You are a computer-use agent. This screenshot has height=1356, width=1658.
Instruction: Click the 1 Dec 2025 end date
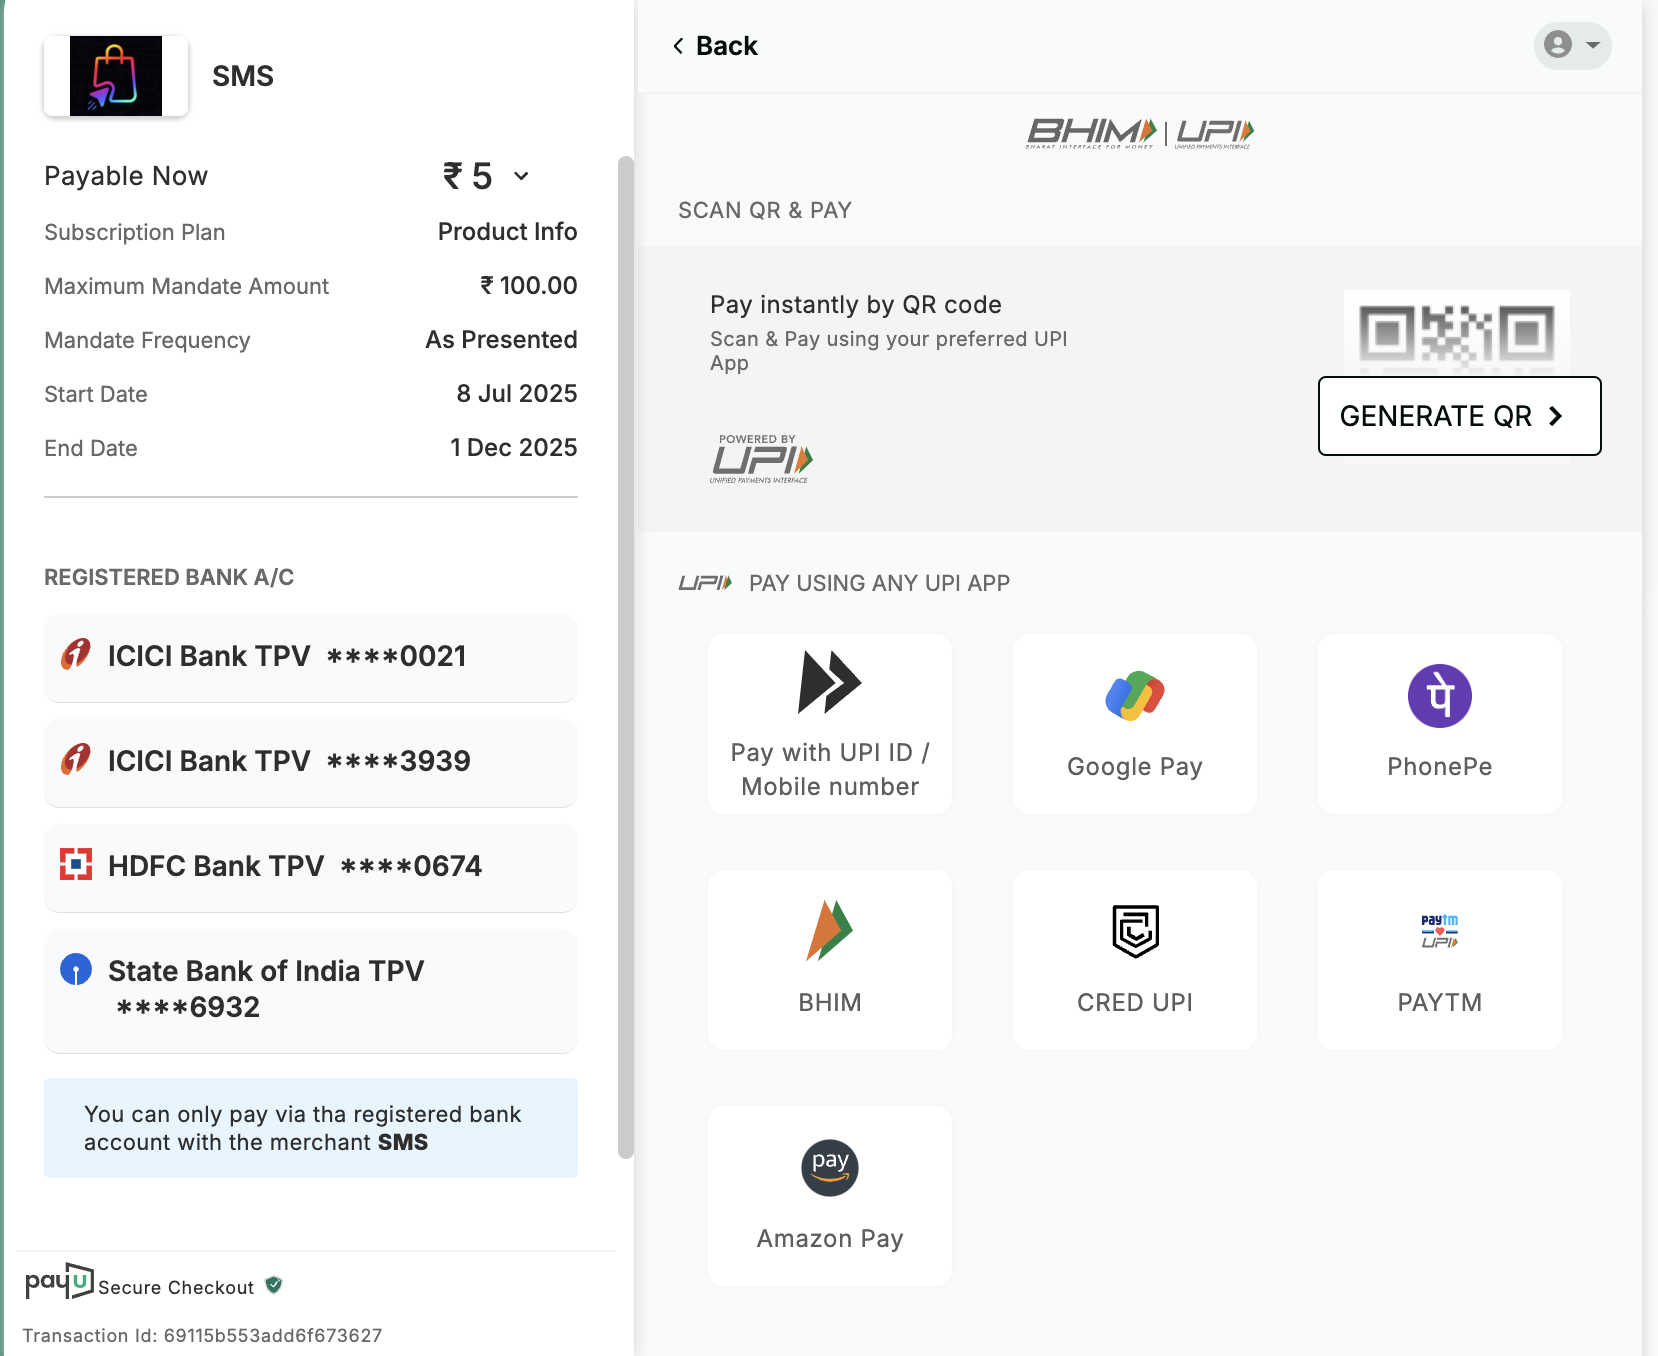pyautogui.click(x=514, y=448)
